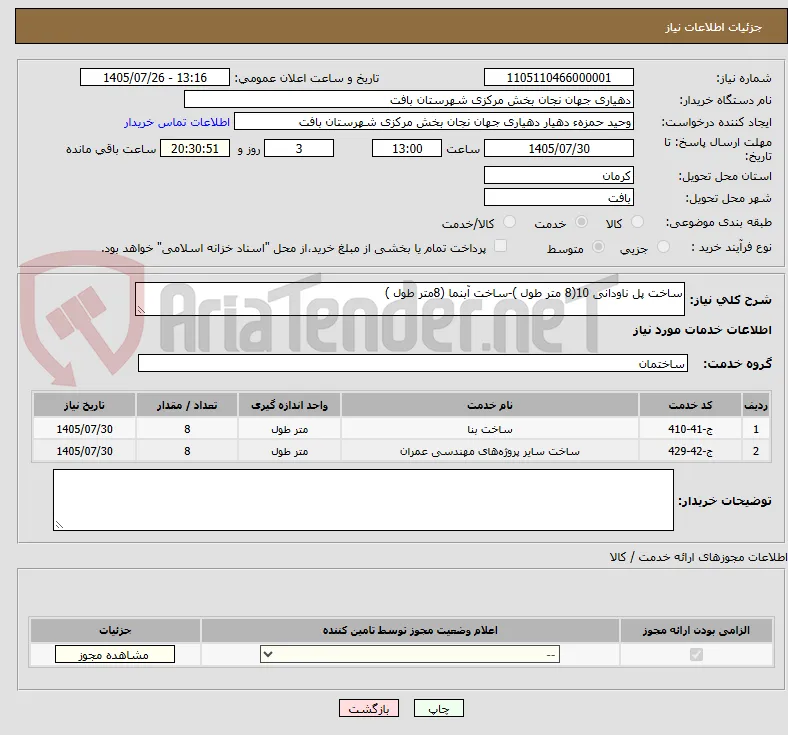This screenshot has width=788, height=735.
Task: Click the resize handle of buyer notes box
Action: [x=59, y=525]
